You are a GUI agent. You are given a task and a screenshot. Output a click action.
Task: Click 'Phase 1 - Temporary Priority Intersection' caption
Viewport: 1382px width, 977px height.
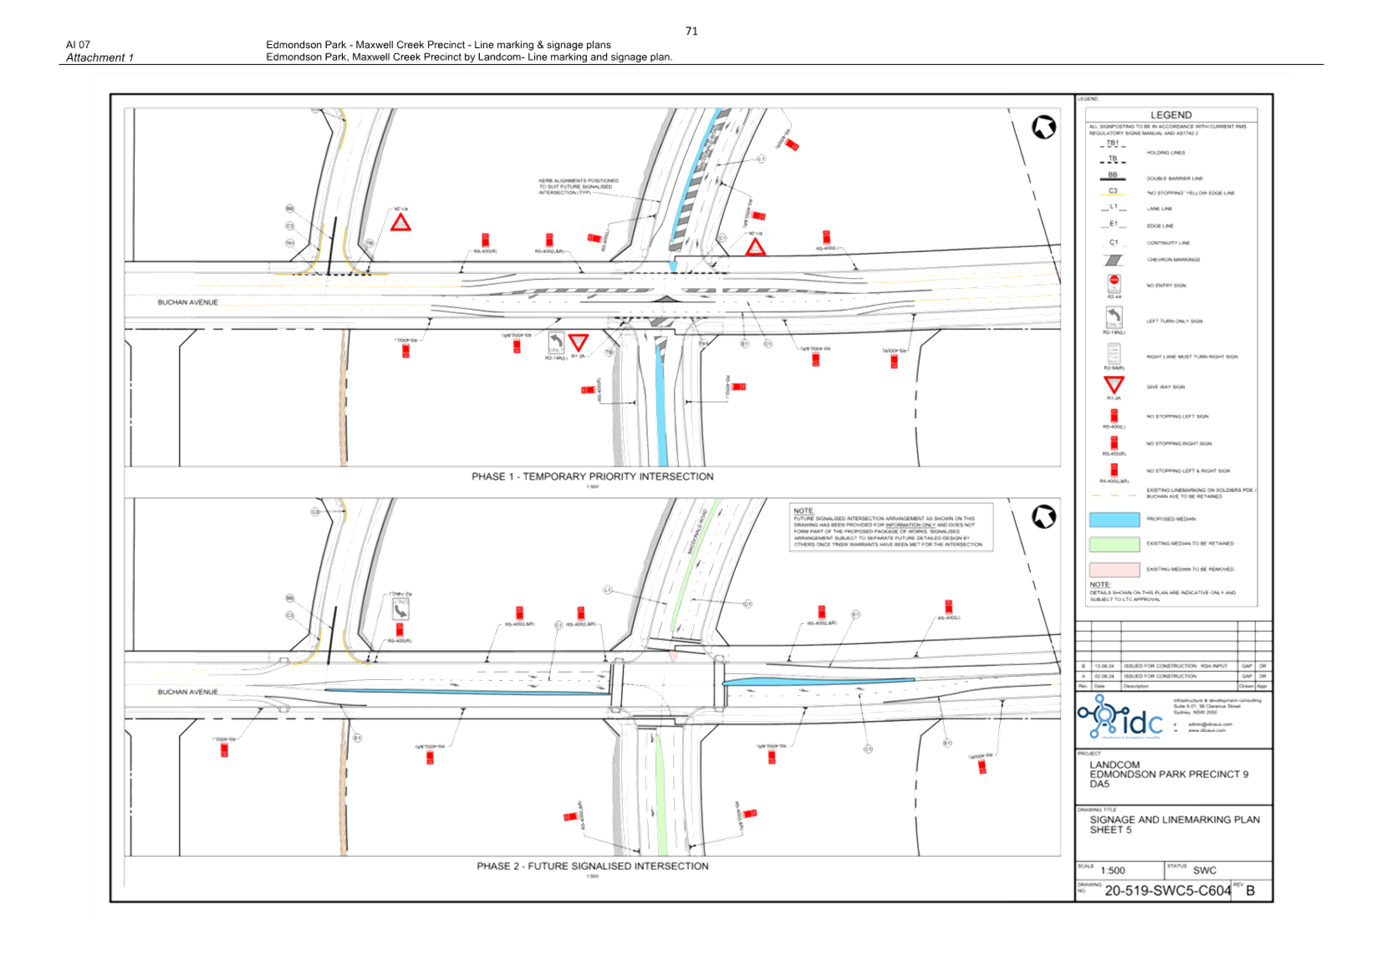592,477
